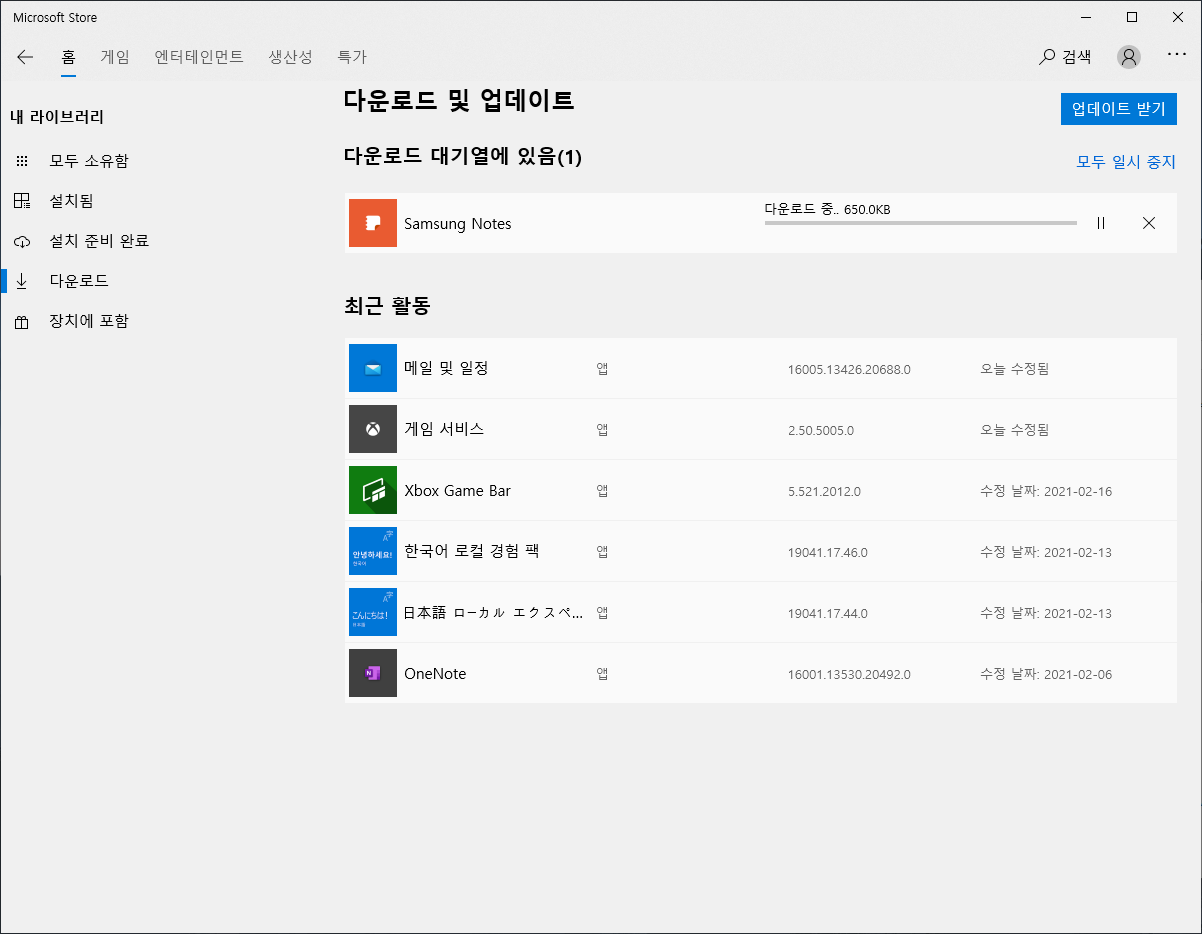This screenshot has width=1202, height=934.
Task: Select 설치 준비 완료 in the sidebar
Action: pos(99,241)
